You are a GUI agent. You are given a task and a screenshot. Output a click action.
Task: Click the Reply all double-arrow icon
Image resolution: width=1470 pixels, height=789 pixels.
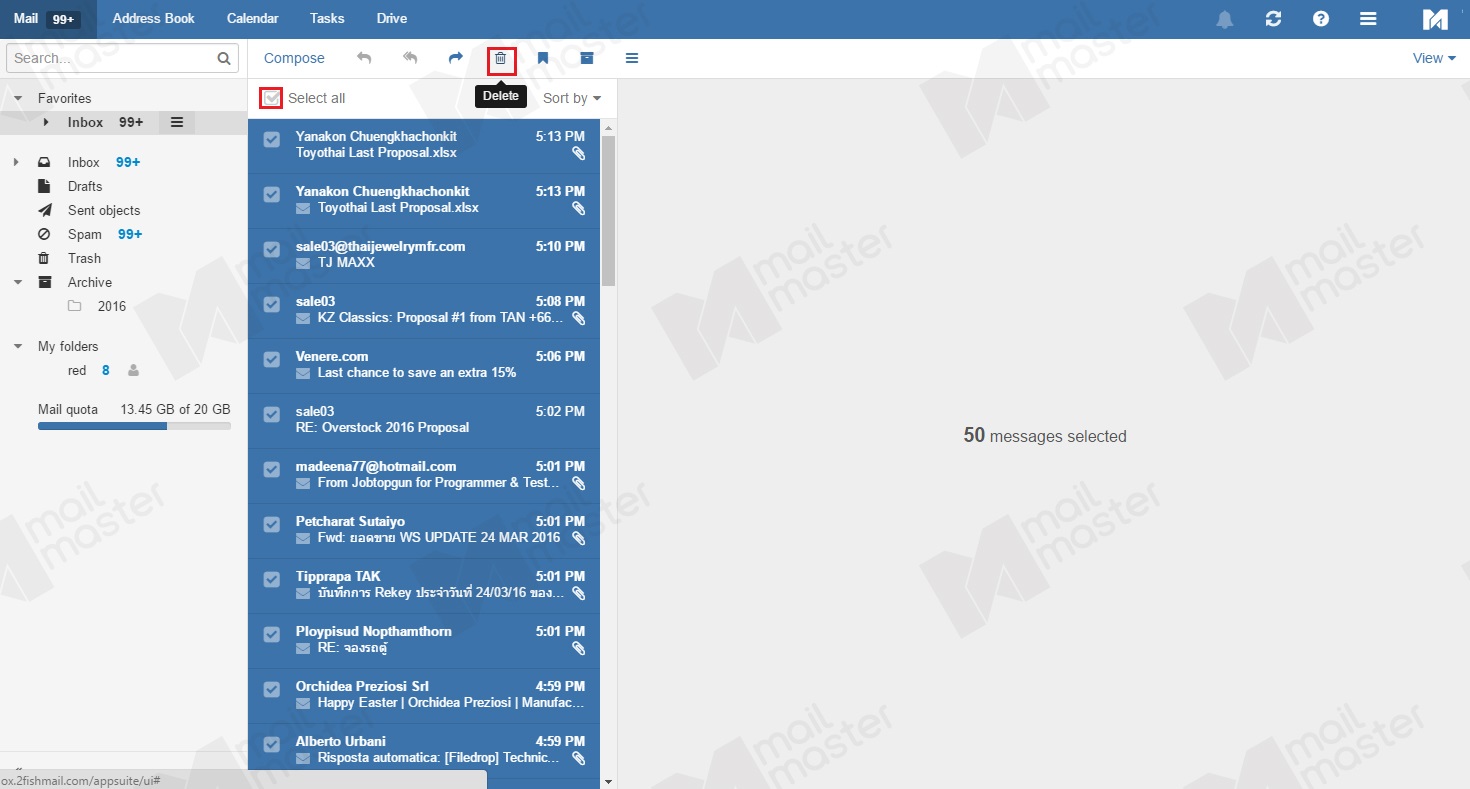pyautogui.click(x=410, y=58)
